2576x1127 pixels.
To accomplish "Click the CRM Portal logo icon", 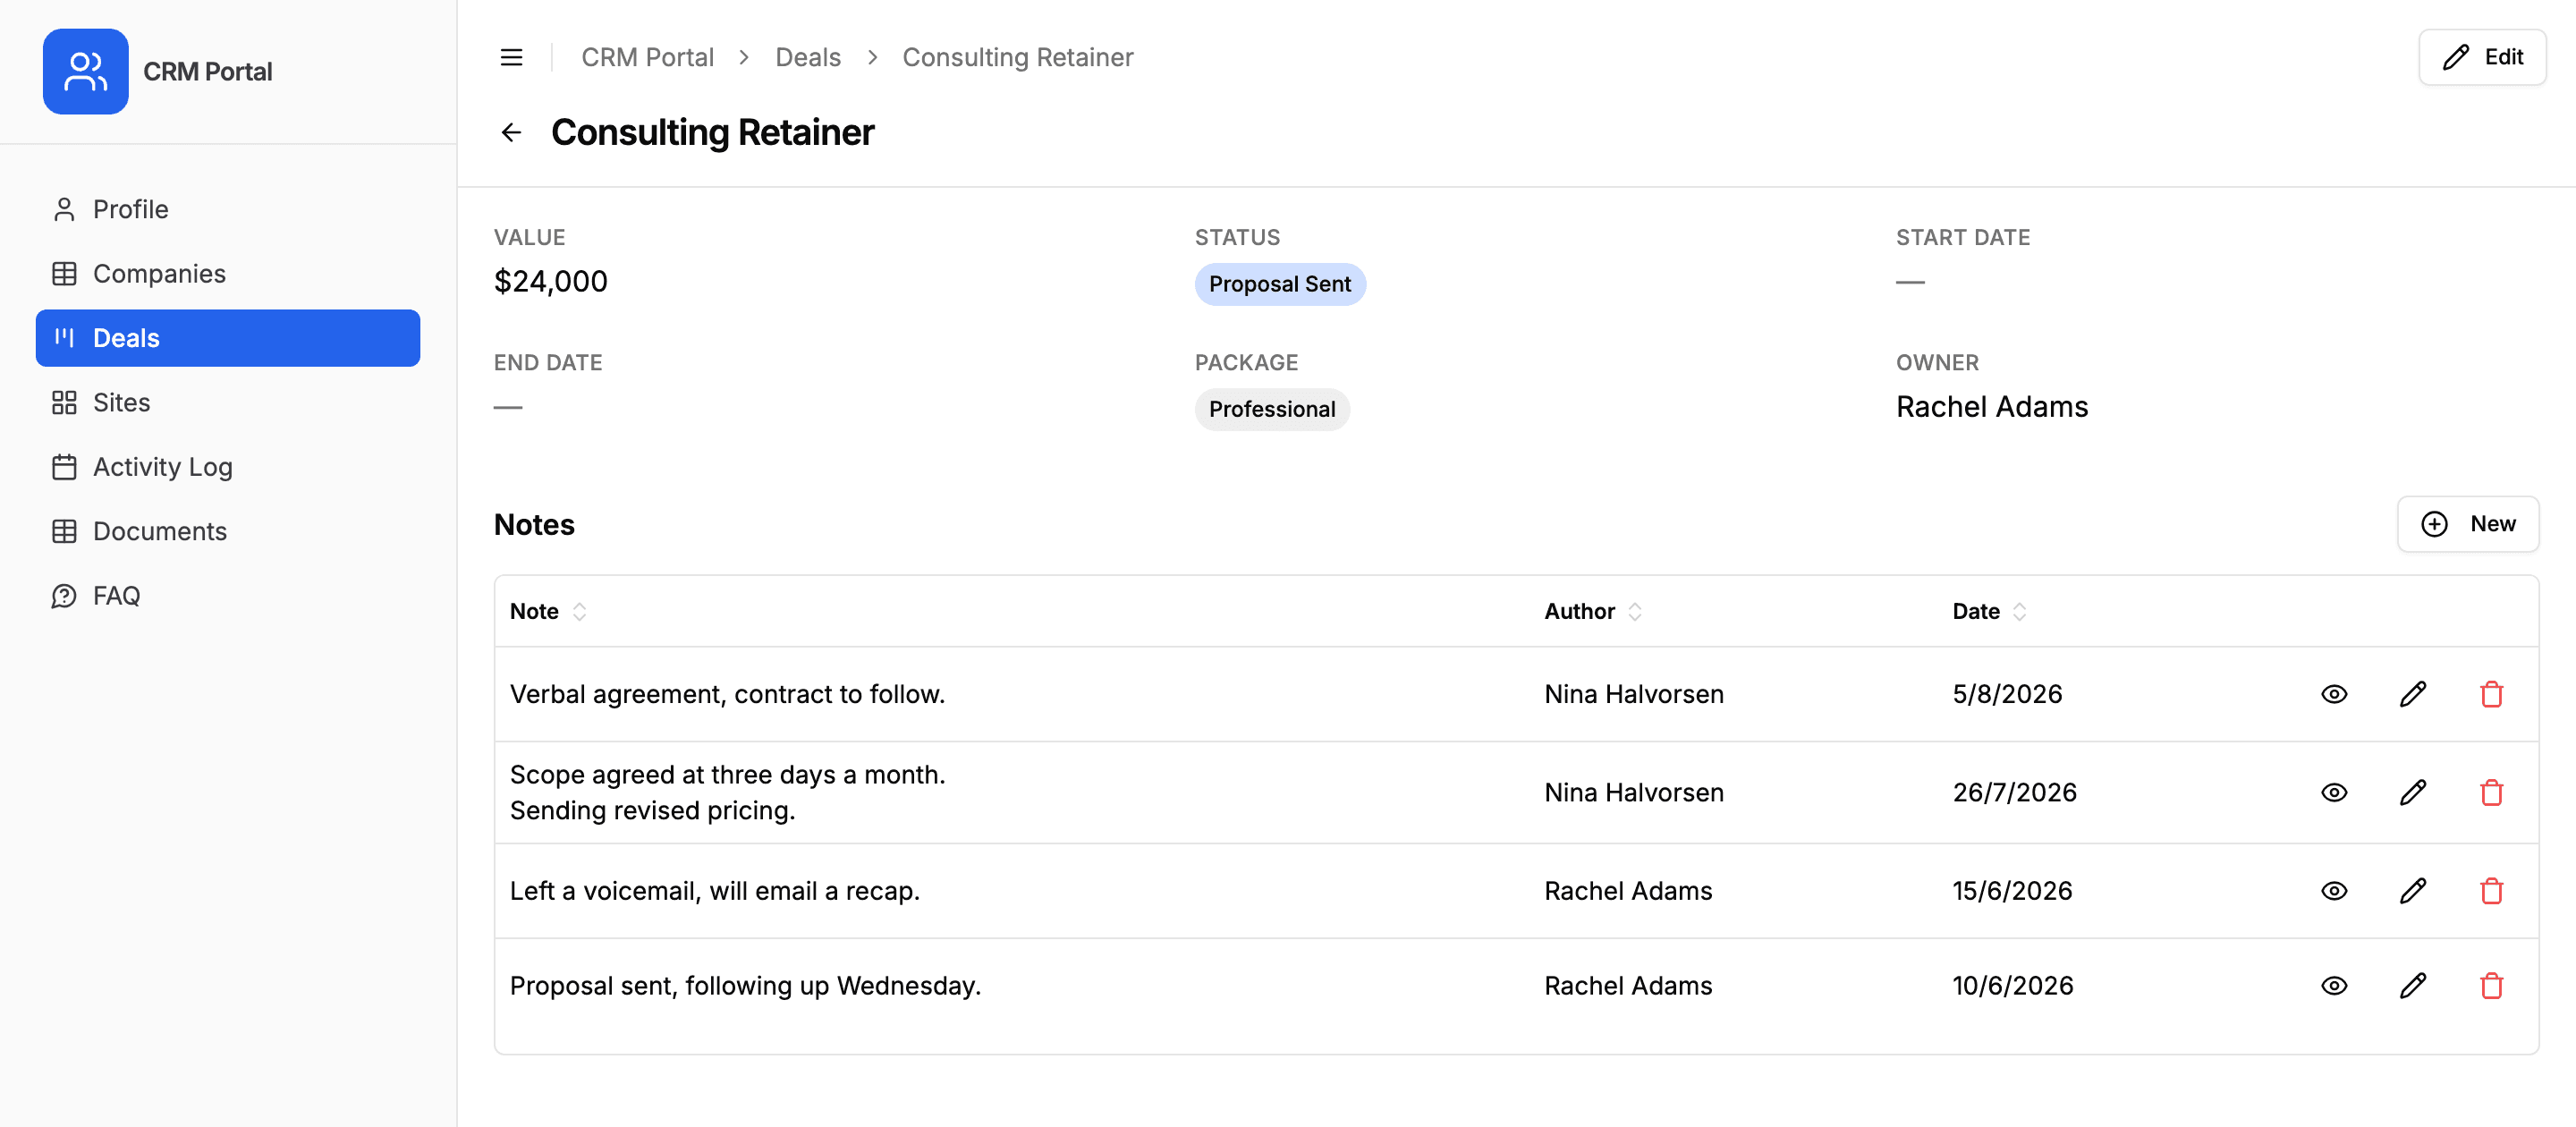I will (85, 71).
